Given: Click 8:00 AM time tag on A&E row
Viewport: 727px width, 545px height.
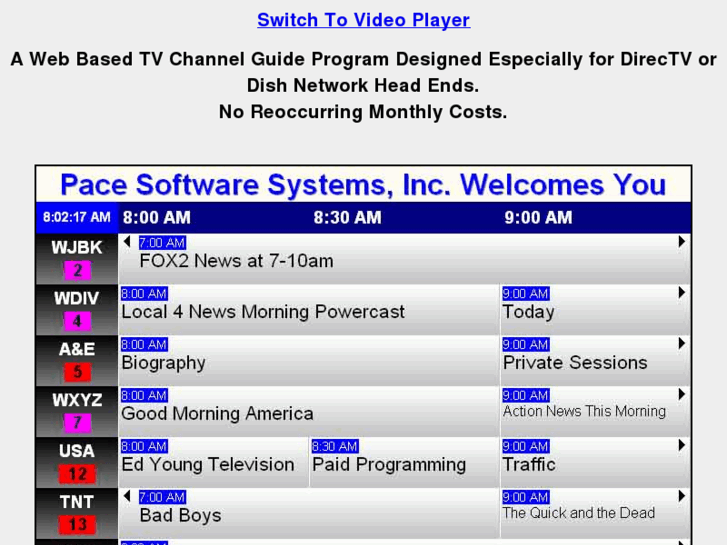Looking at the screenshot, I should [x=144, y=345].
